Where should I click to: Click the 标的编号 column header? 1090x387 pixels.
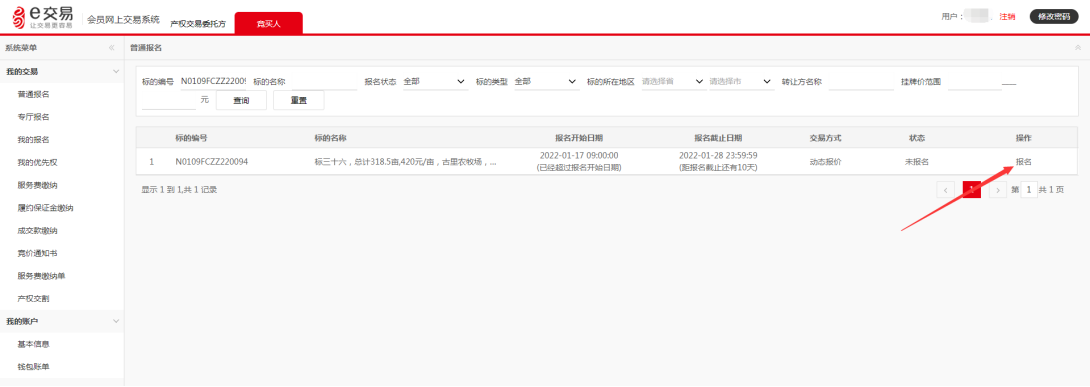pos(191,138)
